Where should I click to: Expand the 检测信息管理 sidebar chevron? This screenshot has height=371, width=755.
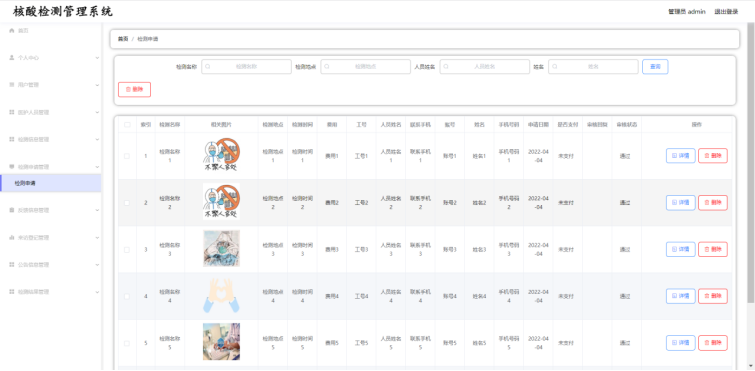coord(97,140)
